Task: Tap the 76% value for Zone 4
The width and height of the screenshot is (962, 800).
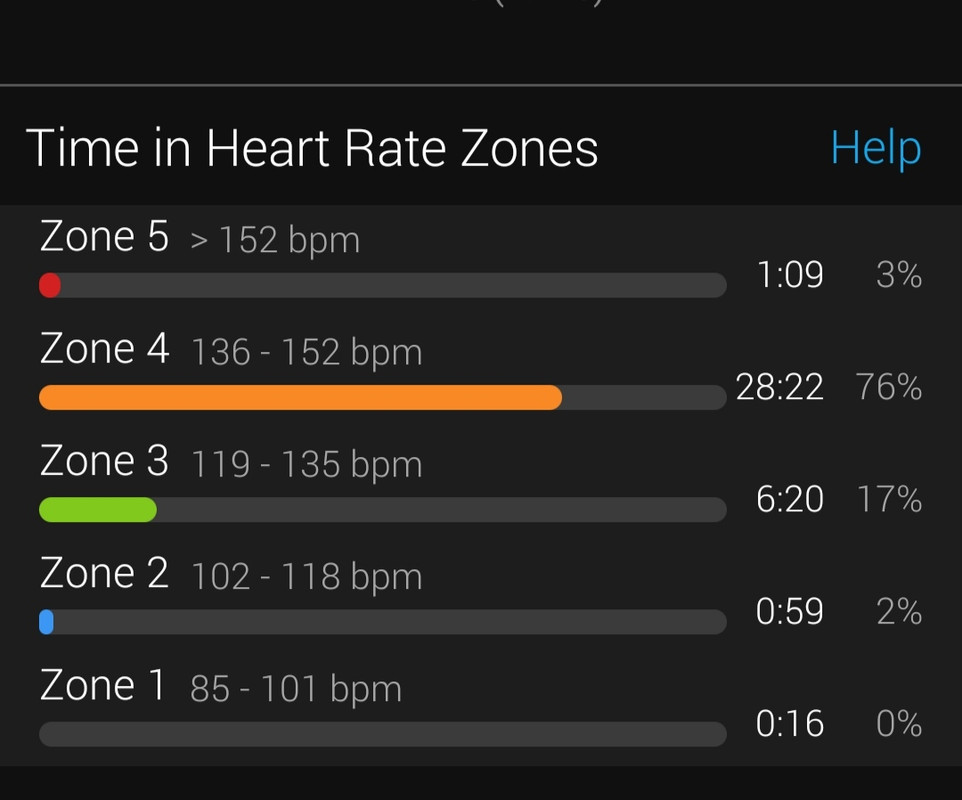Action: click(x=889, y=387)
